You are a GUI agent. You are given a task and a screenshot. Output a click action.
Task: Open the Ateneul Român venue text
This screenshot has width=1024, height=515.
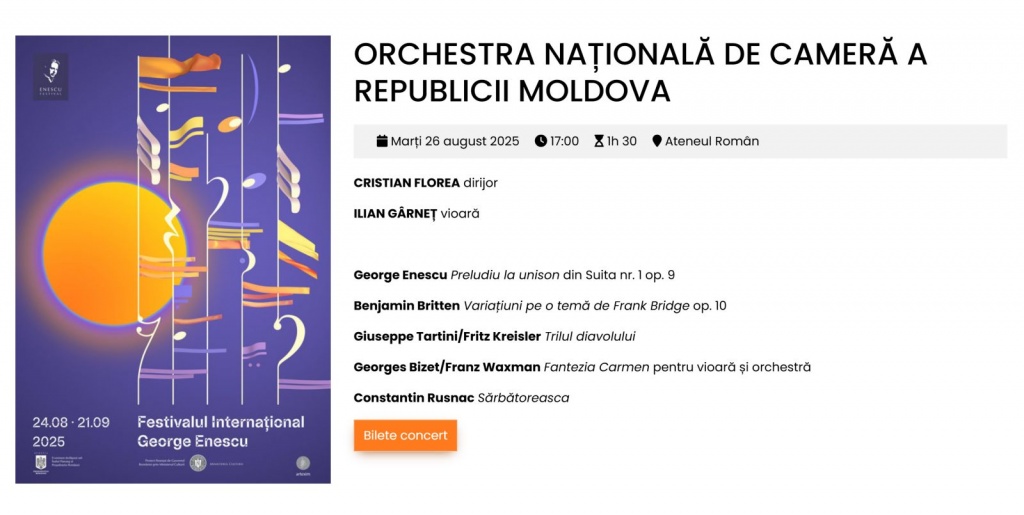click(712, 141)
